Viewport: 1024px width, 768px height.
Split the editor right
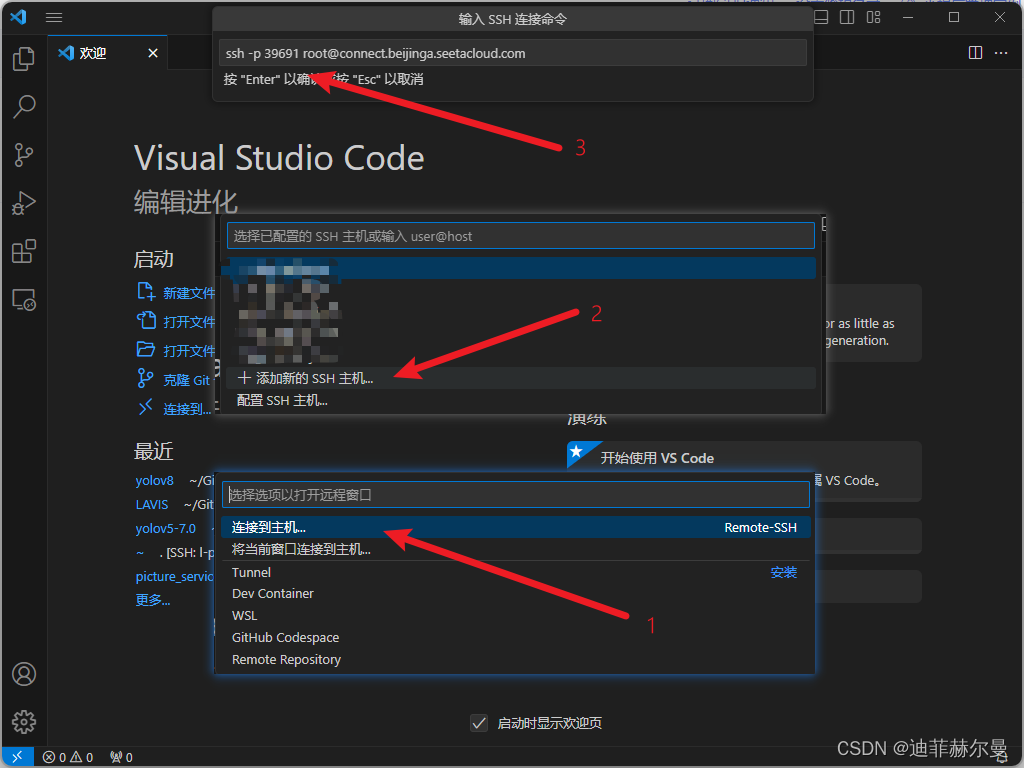tap(975, 53)
